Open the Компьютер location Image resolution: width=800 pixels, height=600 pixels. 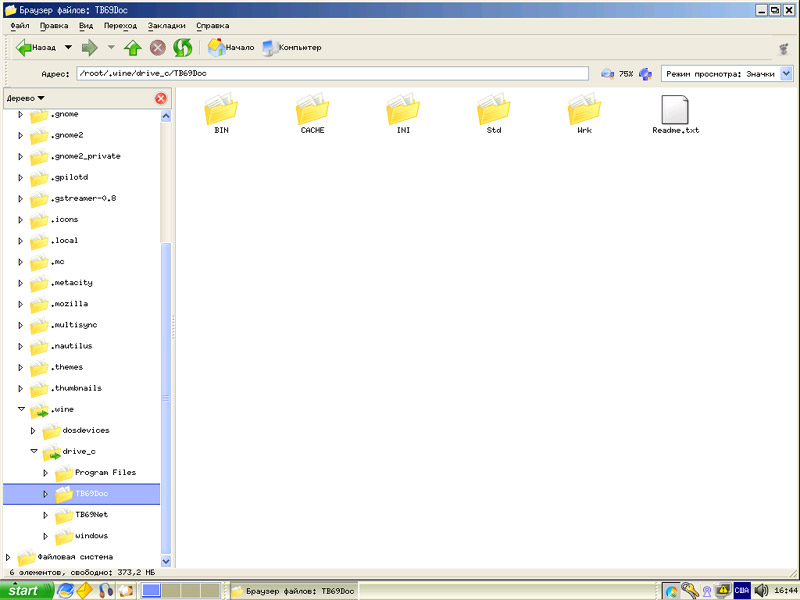(x=292, y=47)
